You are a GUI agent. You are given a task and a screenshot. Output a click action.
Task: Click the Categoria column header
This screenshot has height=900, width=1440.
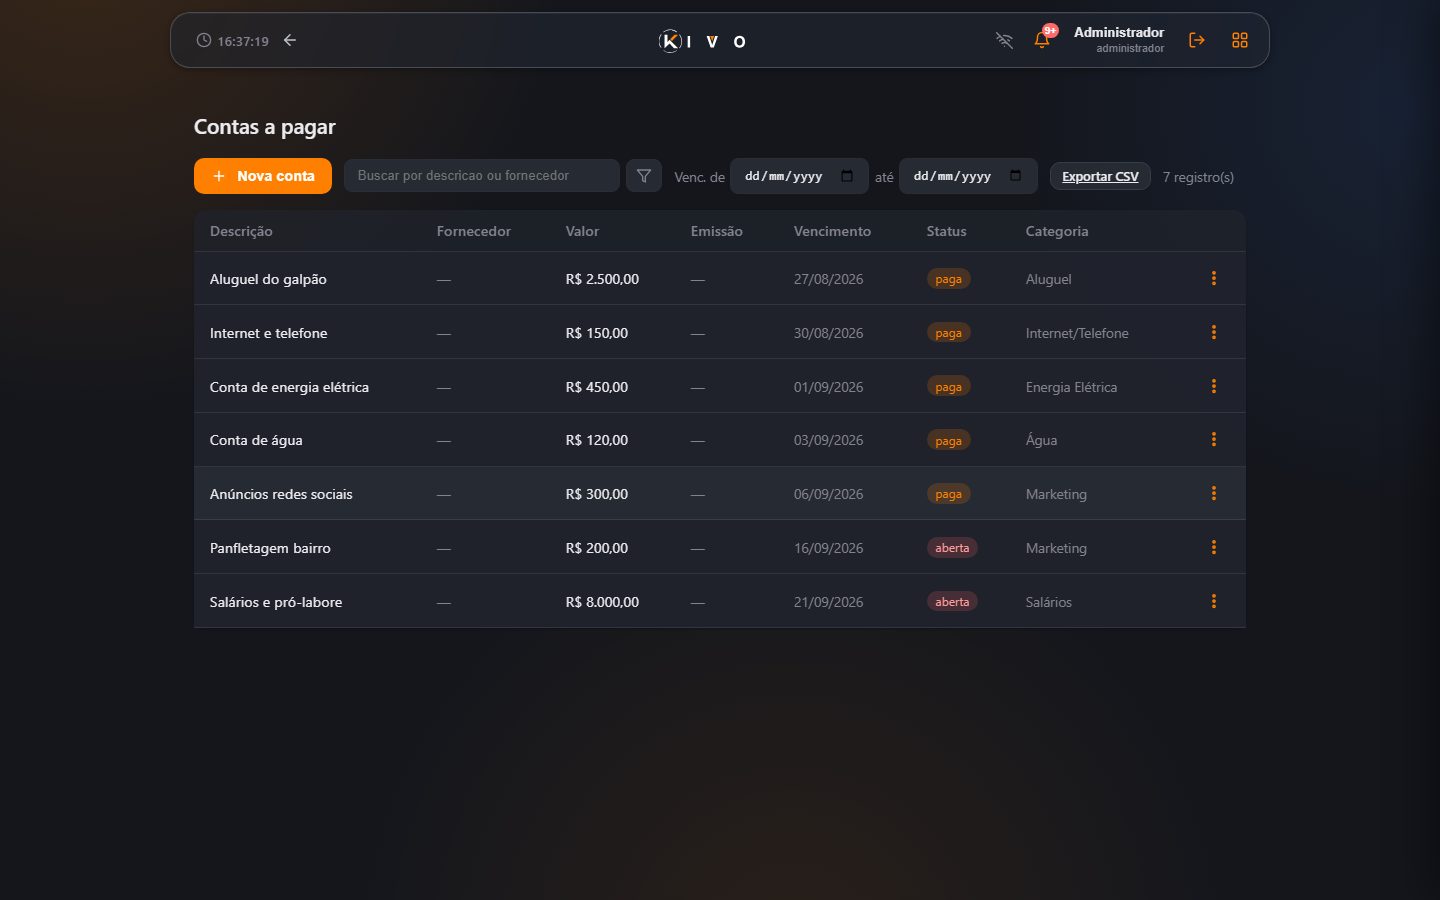point(1057,231)
